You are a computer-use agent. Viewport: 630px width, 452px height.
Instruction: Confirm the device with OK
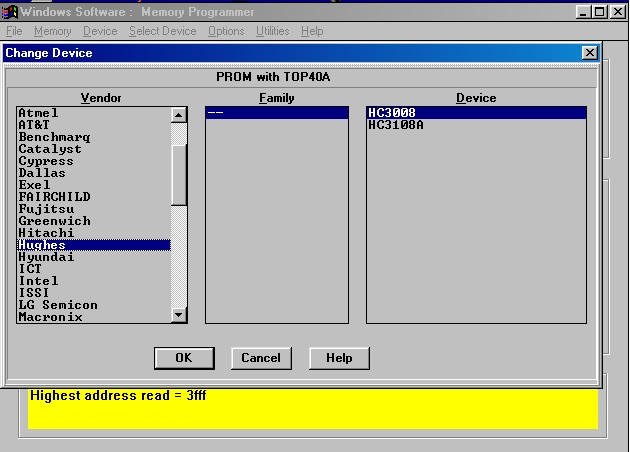pos(184,358)
